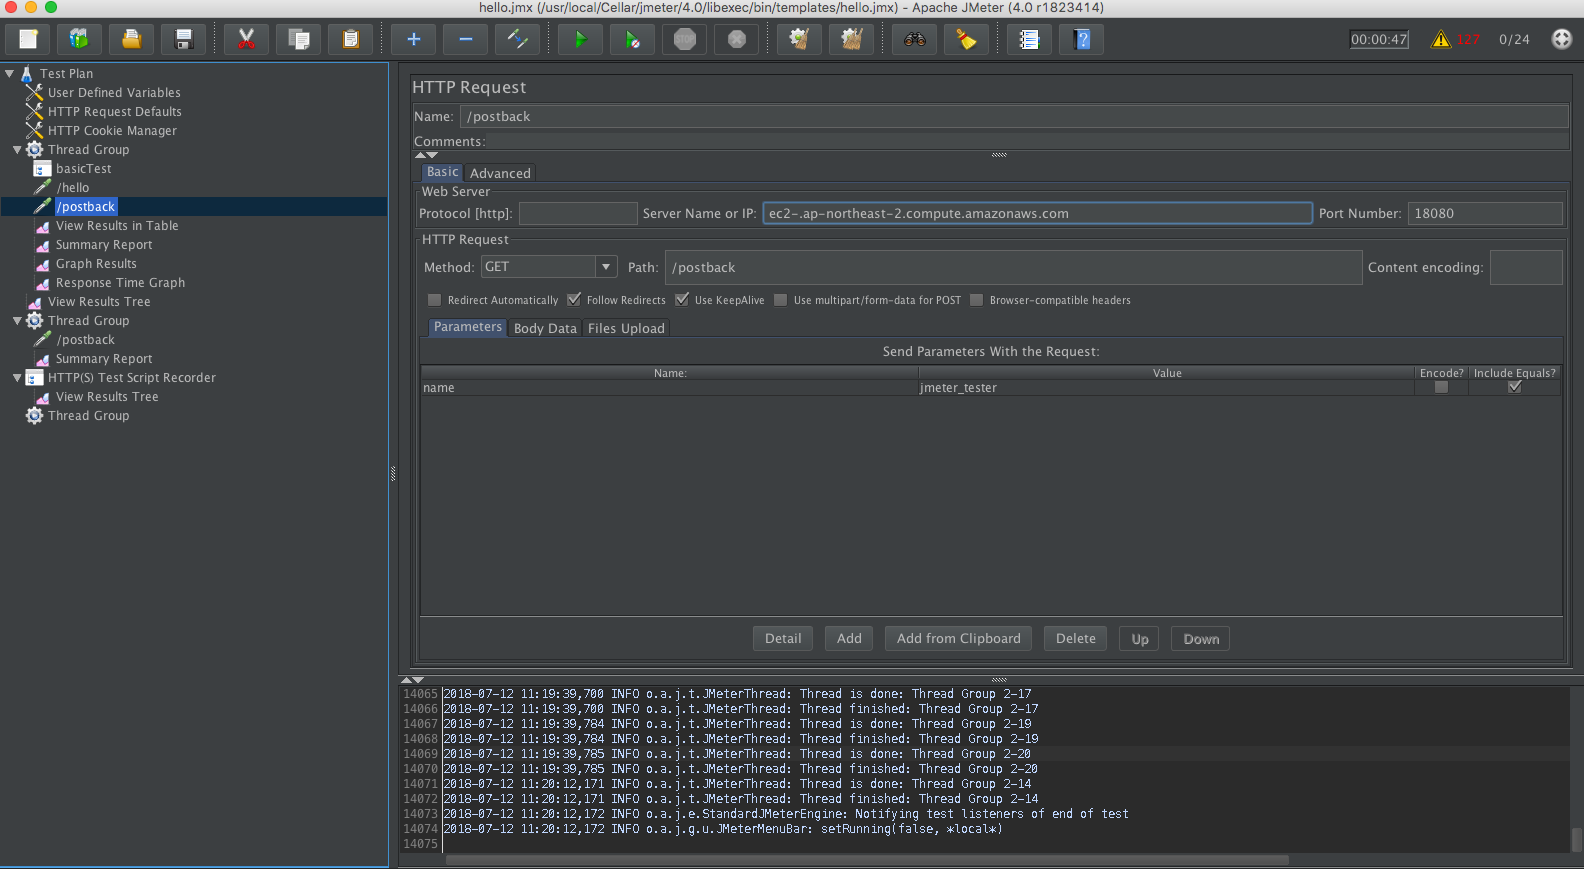This screenshot has height=869, width=1584.
Task: Expand all nodes with the plus icon
Action: (x=413, y=40)
